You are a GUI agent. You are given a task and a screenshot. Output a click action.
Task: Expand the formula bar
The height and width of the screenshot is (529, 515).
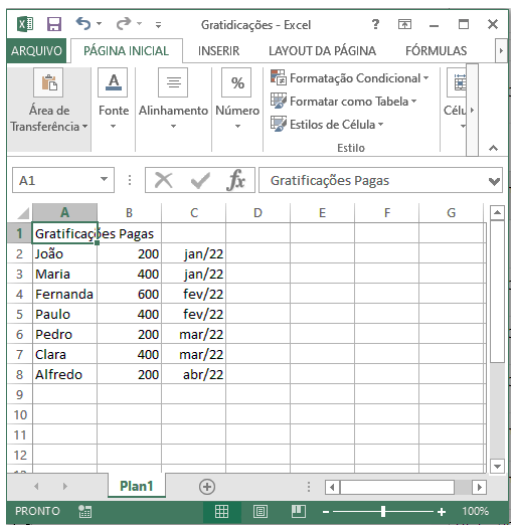[494, 182]
